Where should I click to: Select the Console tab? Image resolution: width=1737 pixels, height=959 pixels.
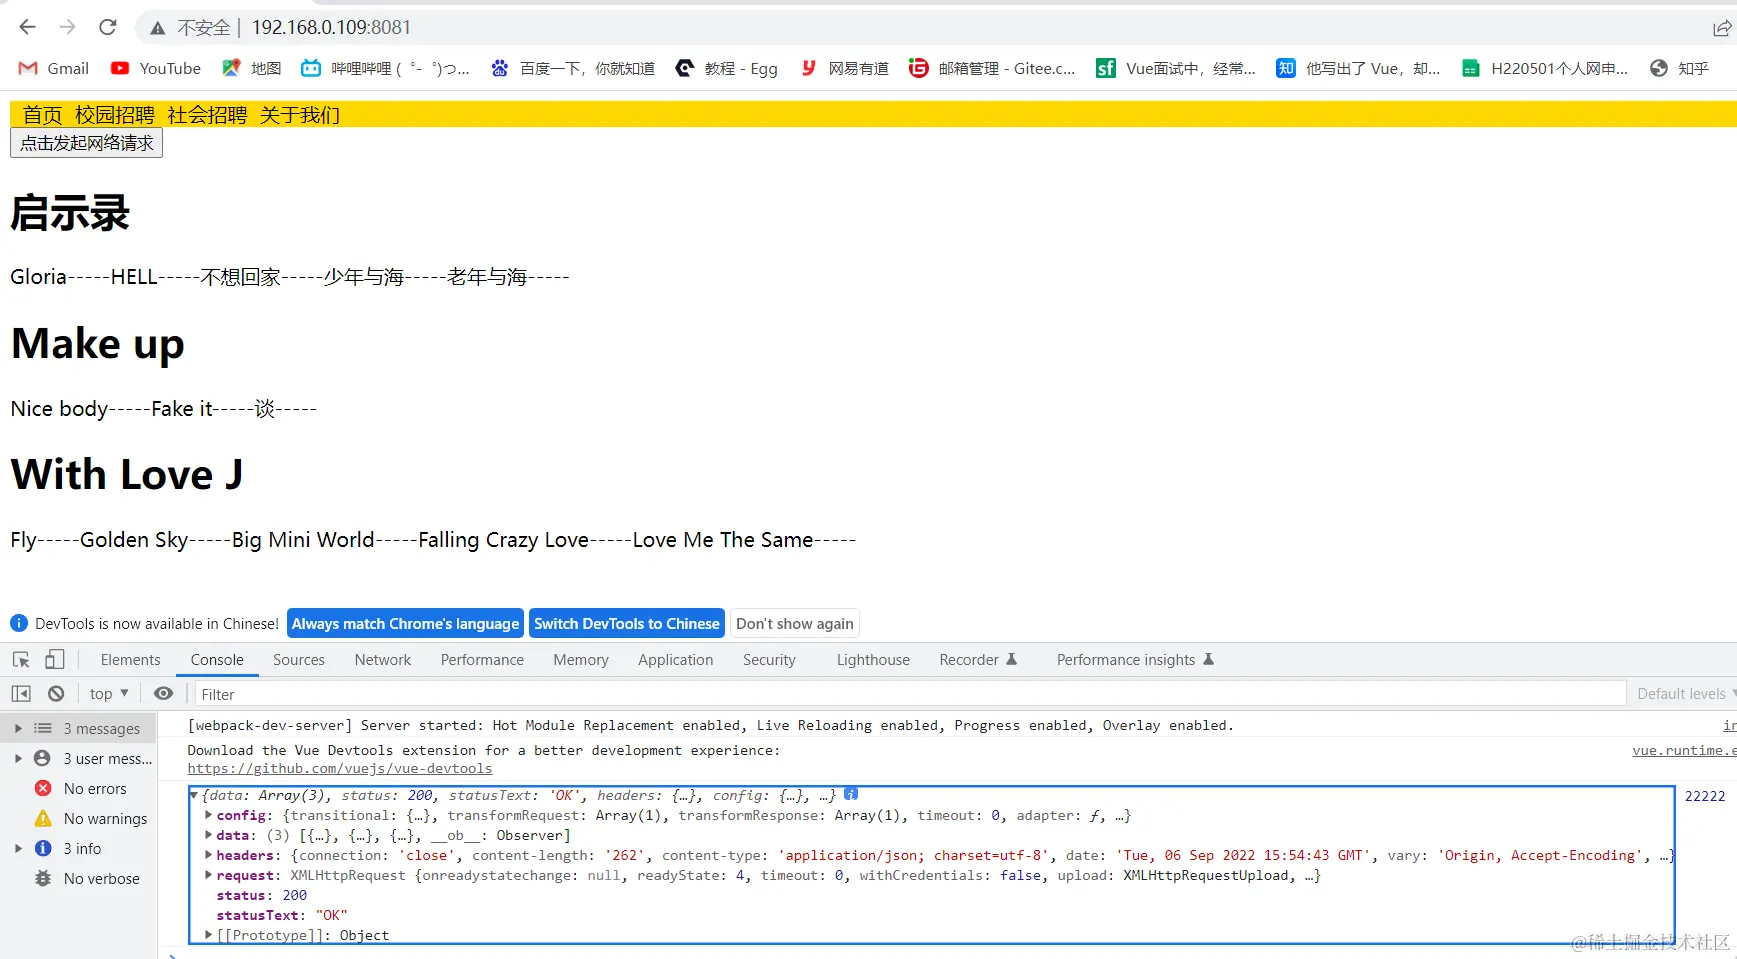pyautogui.click(x=217, y=660)
